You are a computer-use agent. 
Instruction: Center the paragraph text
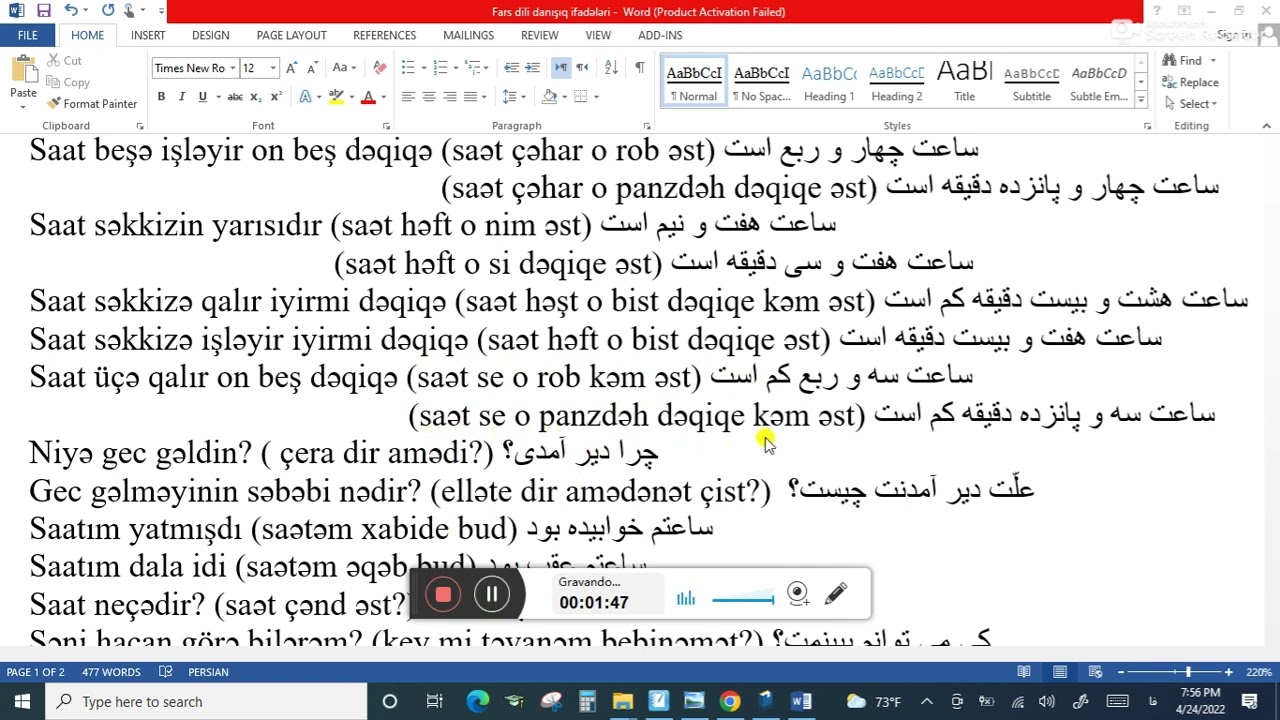[x=429, y=97]
